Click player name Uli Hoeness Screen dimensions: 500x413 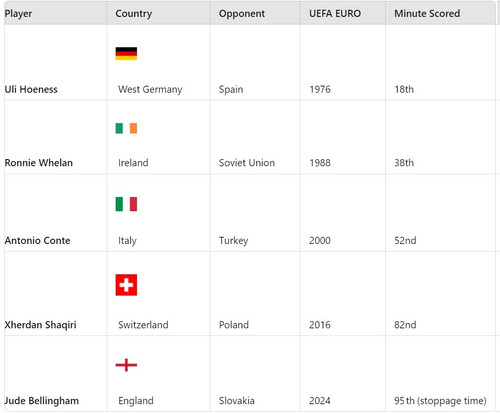click(31, 89)
